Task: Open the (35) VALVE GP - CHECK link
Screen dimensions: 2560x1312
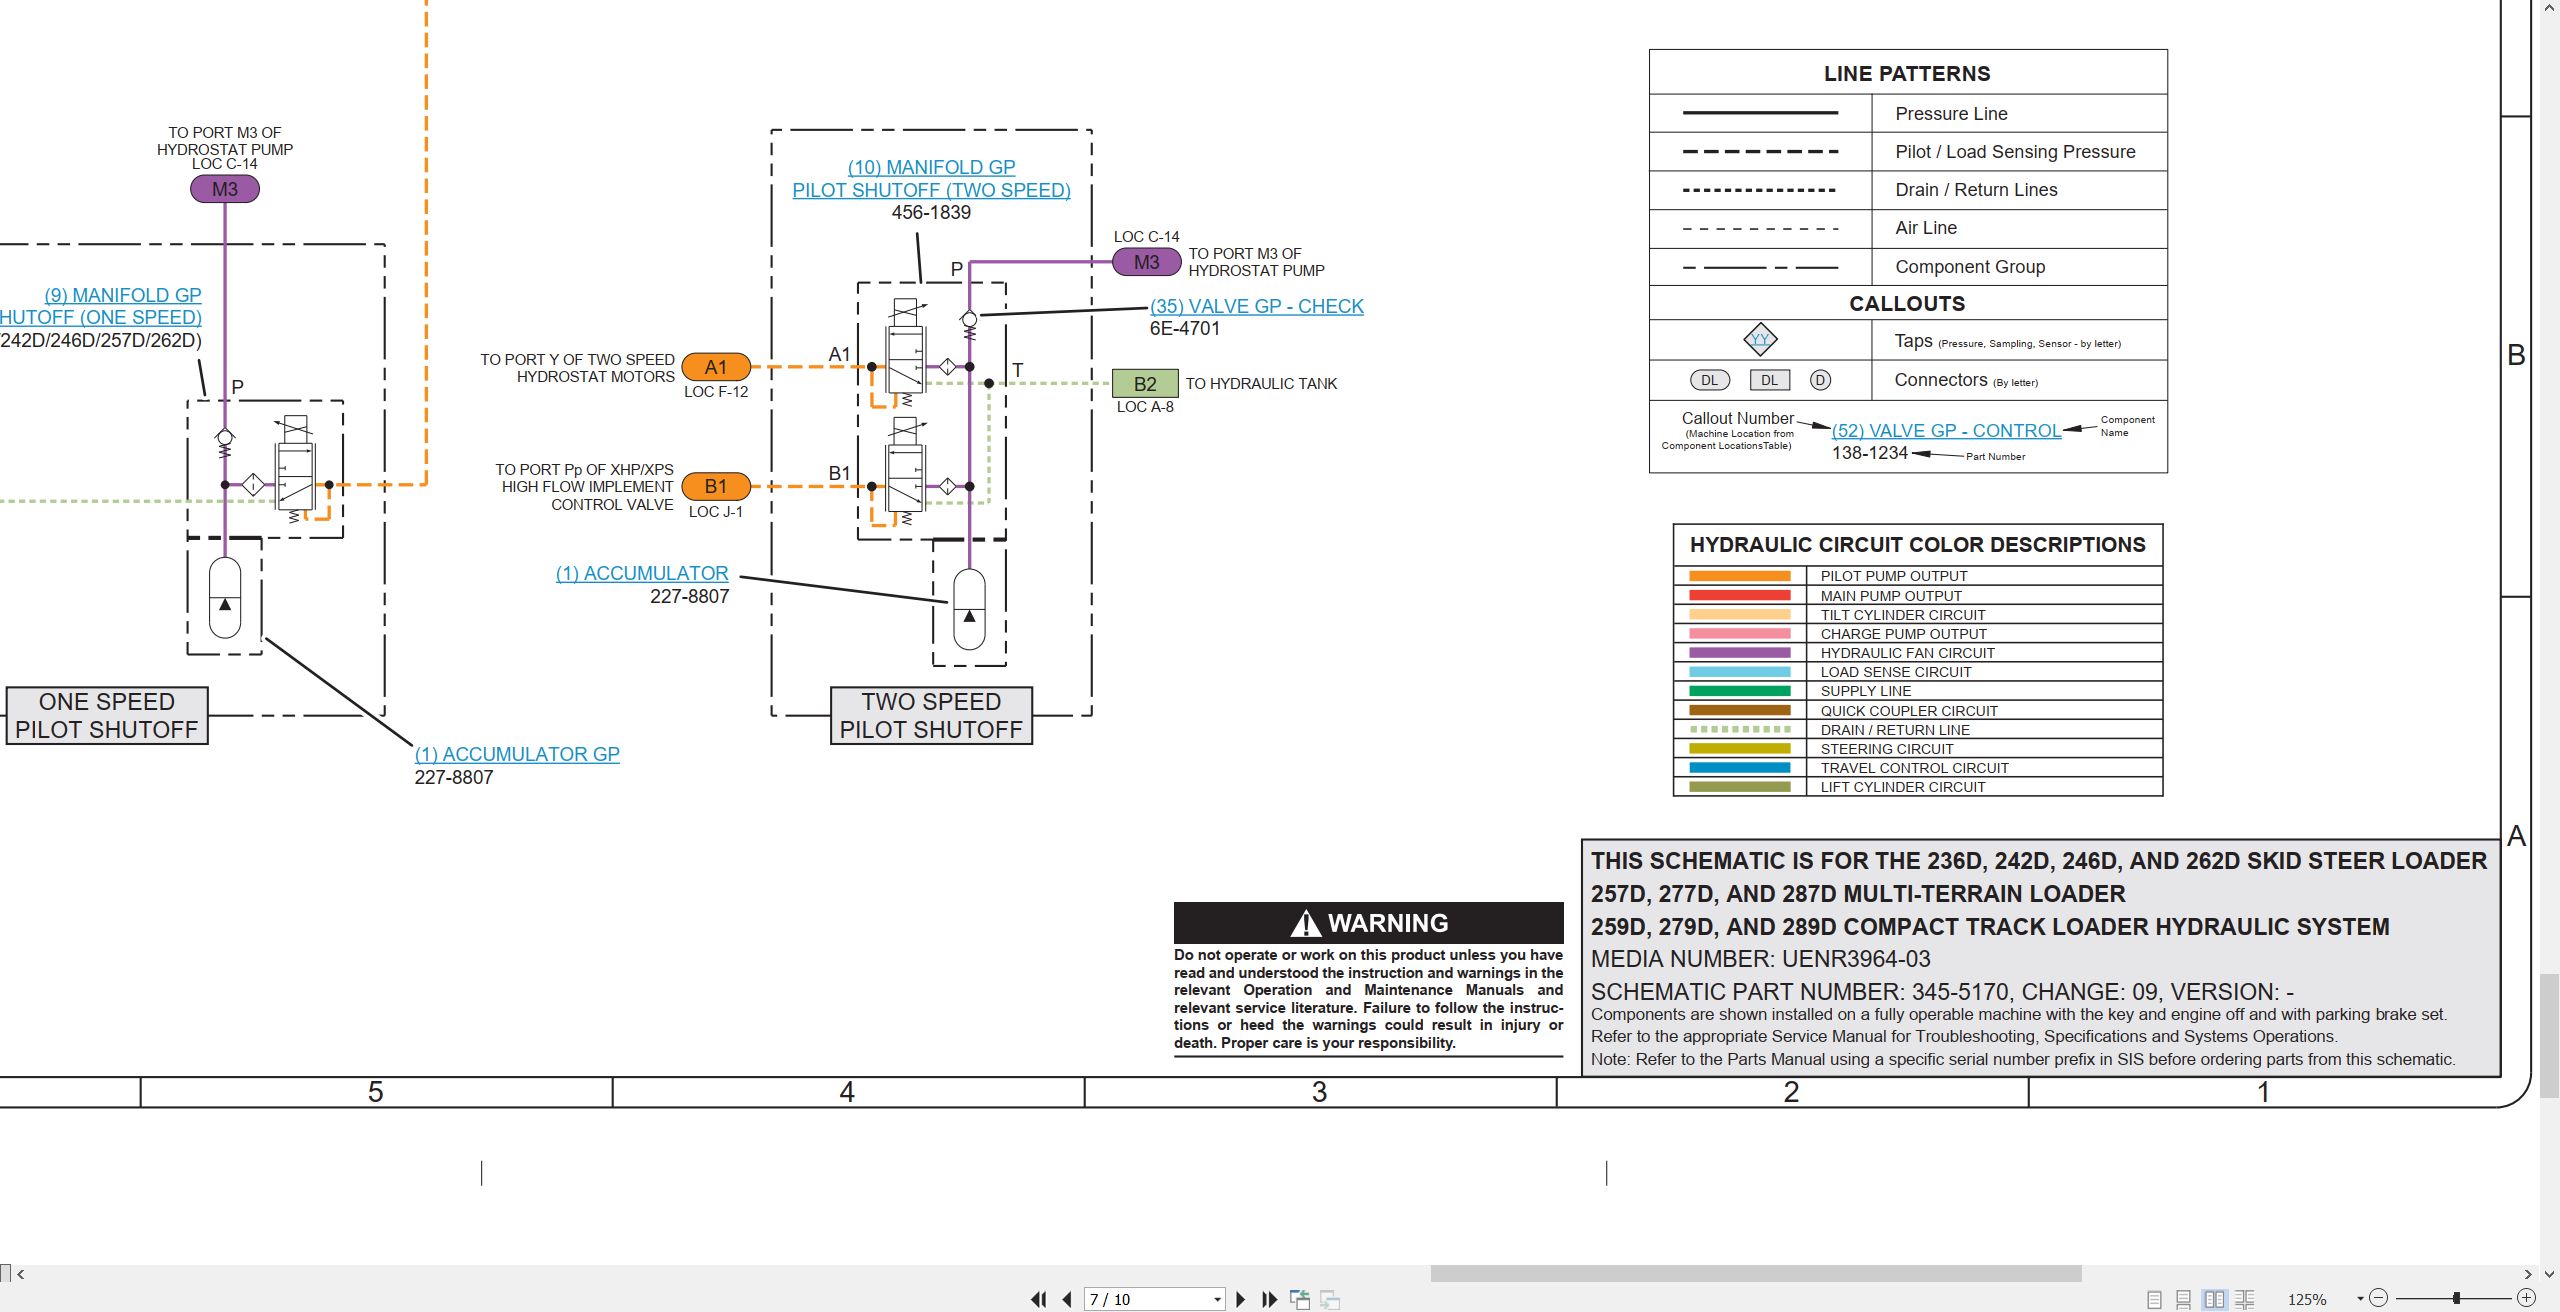Action: [x=1257, y=306]
